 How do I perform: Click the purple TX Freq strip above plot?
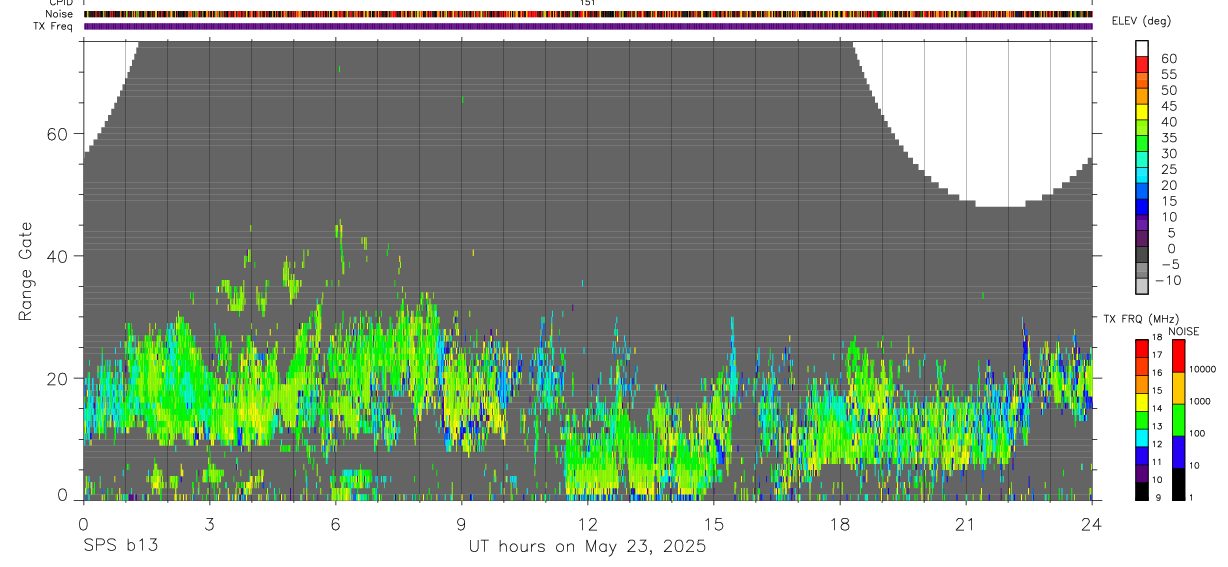(x=587, y=26)
